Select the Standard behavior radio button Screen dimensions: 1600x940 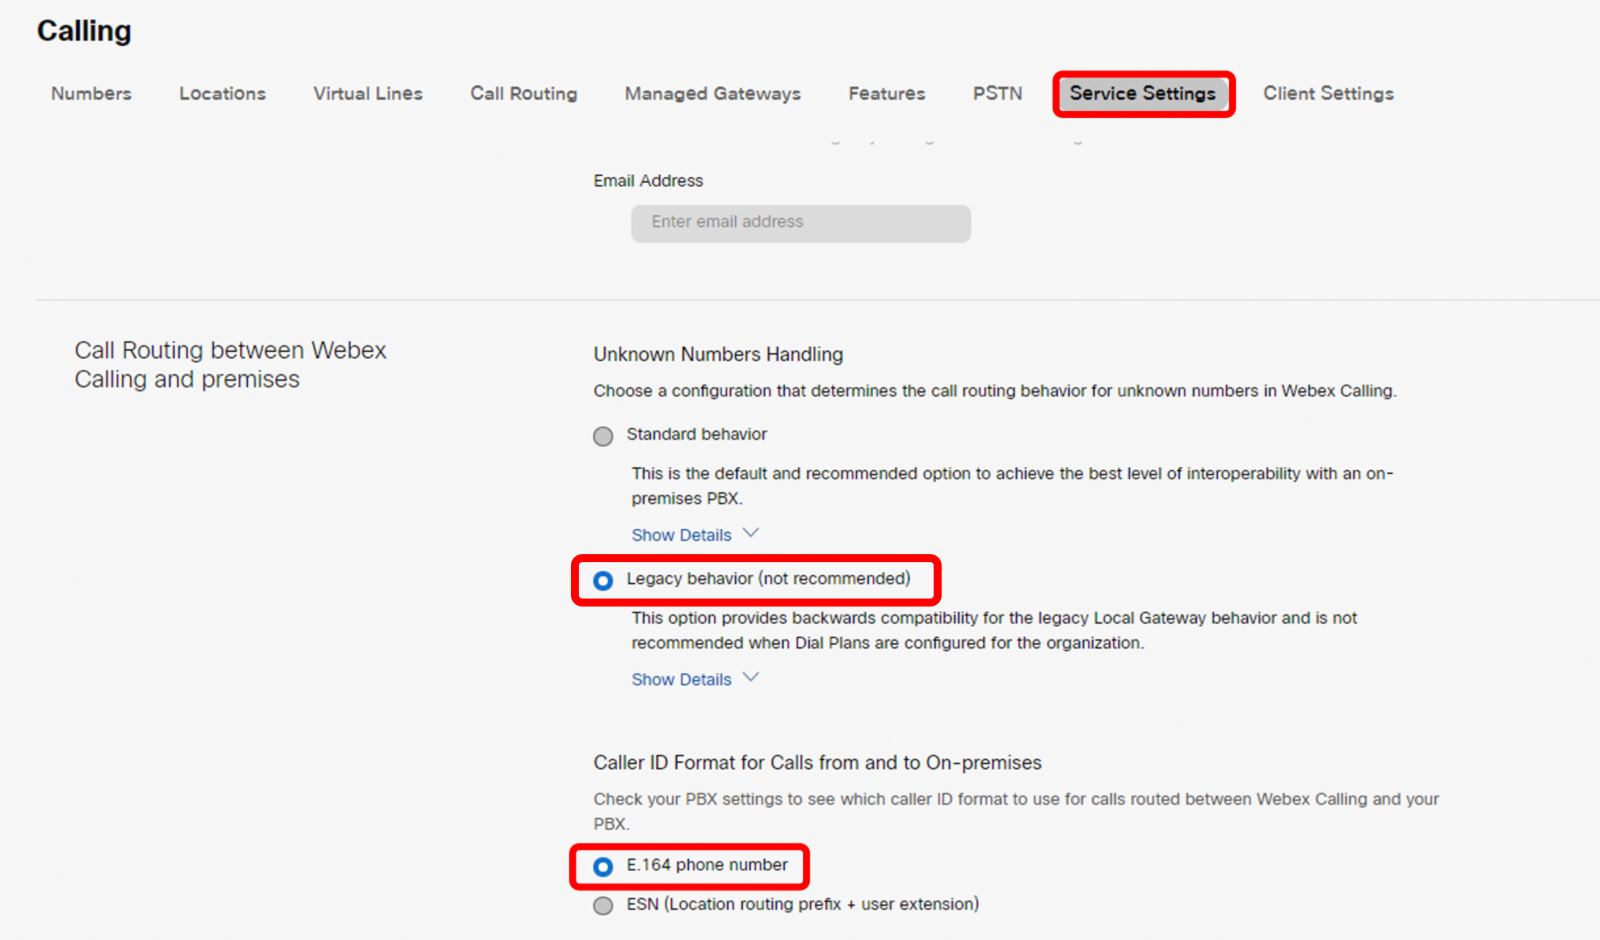(x=603, y=436)
